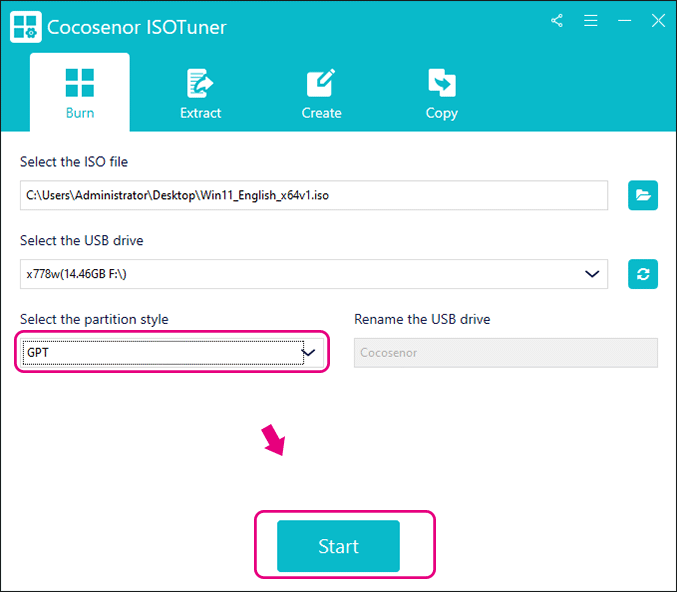Switch to the Create tab
This screenshot has height=592, width=677.
click(321, 92)
